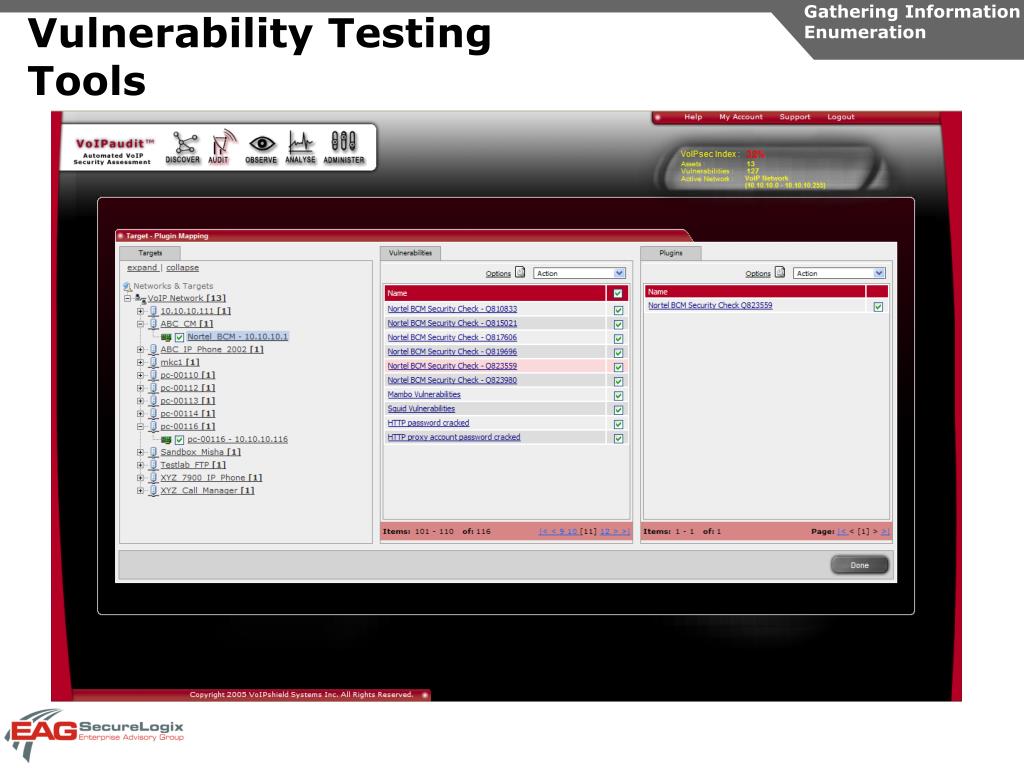Collapse the VoIP Network tree node
The height and width of the screenshot is (768, 1024).
127,298
